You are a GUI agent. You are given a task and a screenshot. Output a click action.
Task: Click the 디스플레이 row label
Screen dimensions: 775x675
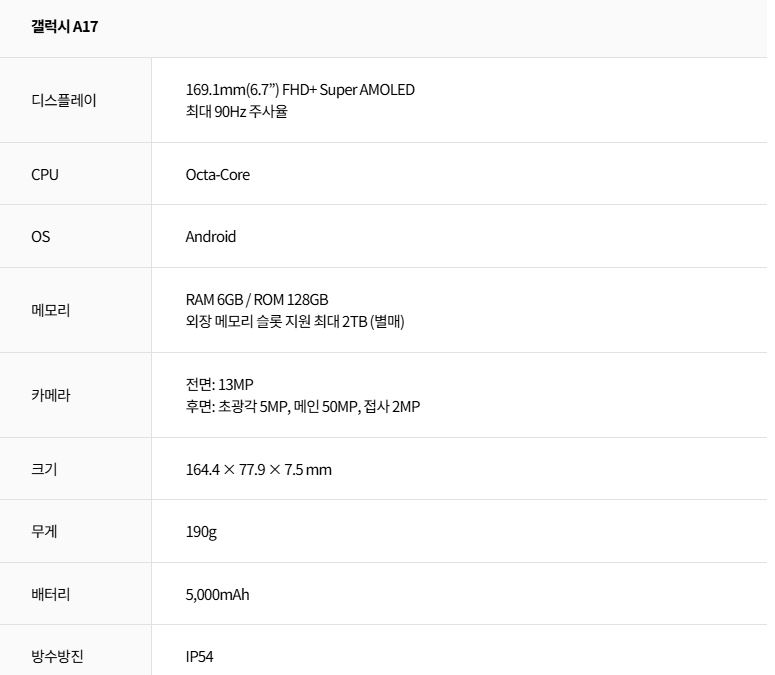(x=64, y=100)
